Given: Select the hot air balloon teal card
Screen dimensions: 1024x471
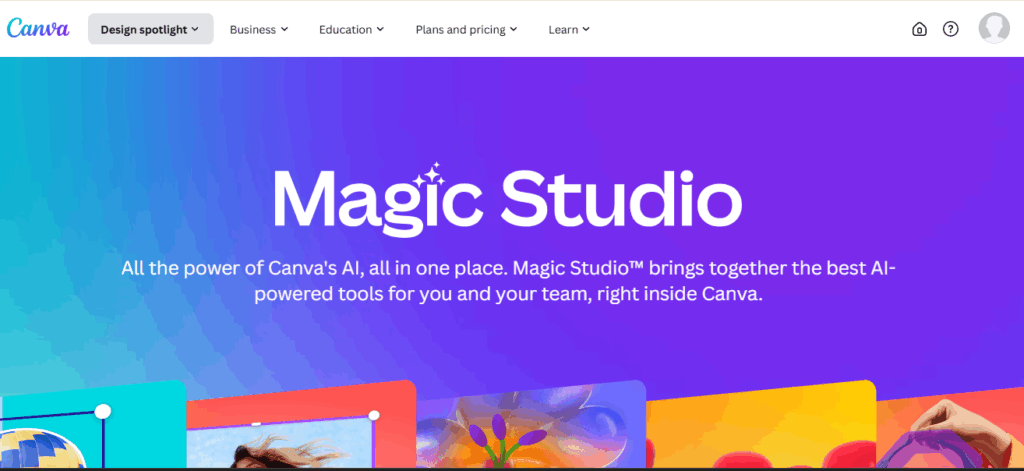Looking at the screenshot, I should [93, 425].
